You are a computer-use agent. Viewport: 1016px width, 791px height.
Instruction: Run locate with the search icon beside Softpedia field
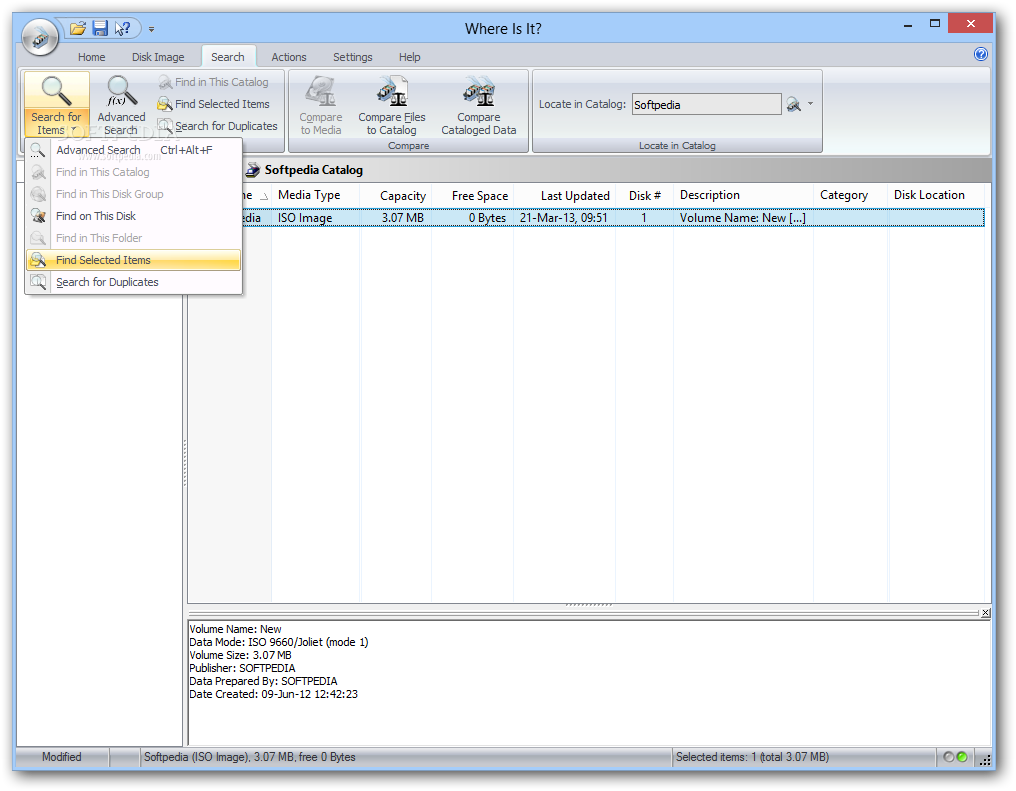pyautogui.click(x=794, y=104)
